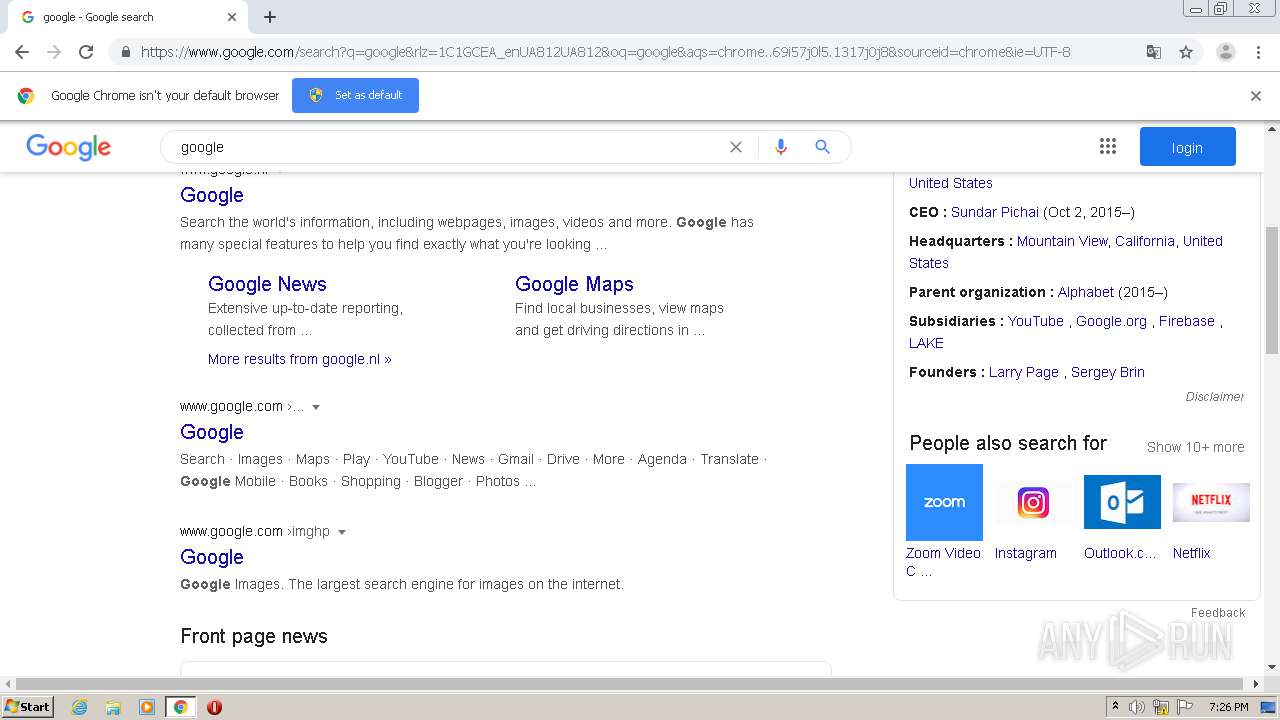This screenshot has height=720, width=1280.
Task: Open the volume icon in system tray
Action: tap(1137, 707)
